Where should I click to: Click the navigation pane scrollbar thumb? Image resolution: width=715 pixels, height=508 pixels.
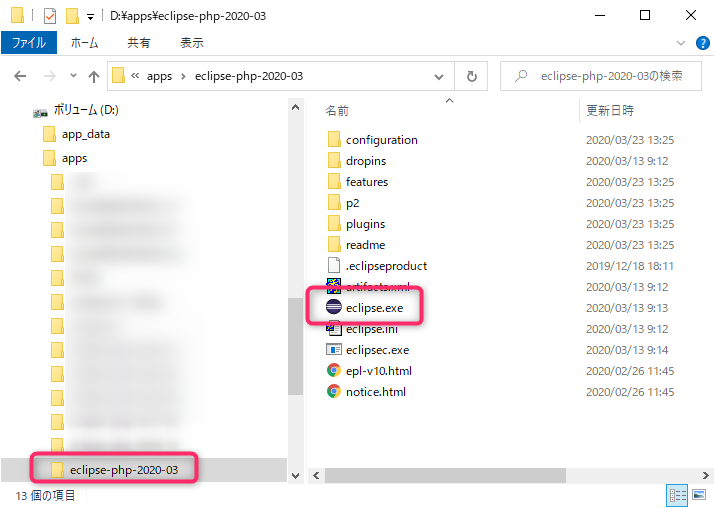coord(295,346)
